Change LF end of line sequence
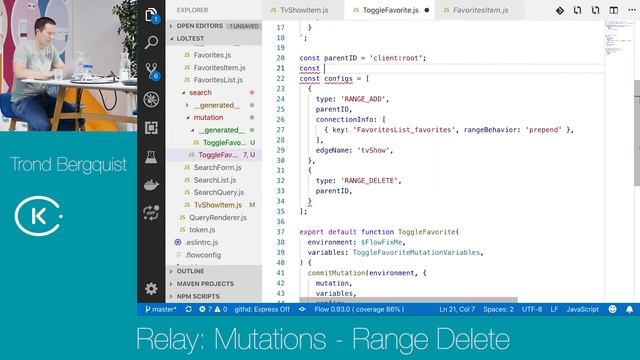The height and width of the screenshot is (360, 640). 554,309
